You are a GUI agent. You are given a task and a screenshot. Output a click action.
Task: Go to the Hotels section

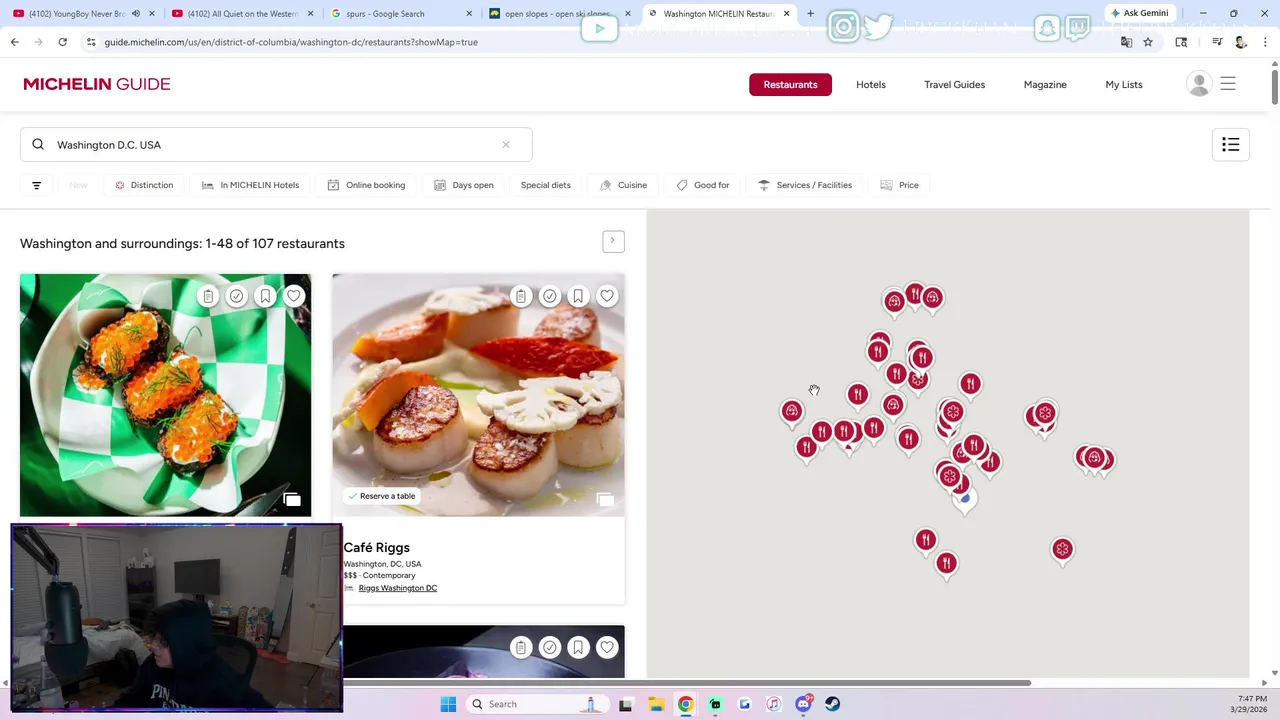[871, 84]
